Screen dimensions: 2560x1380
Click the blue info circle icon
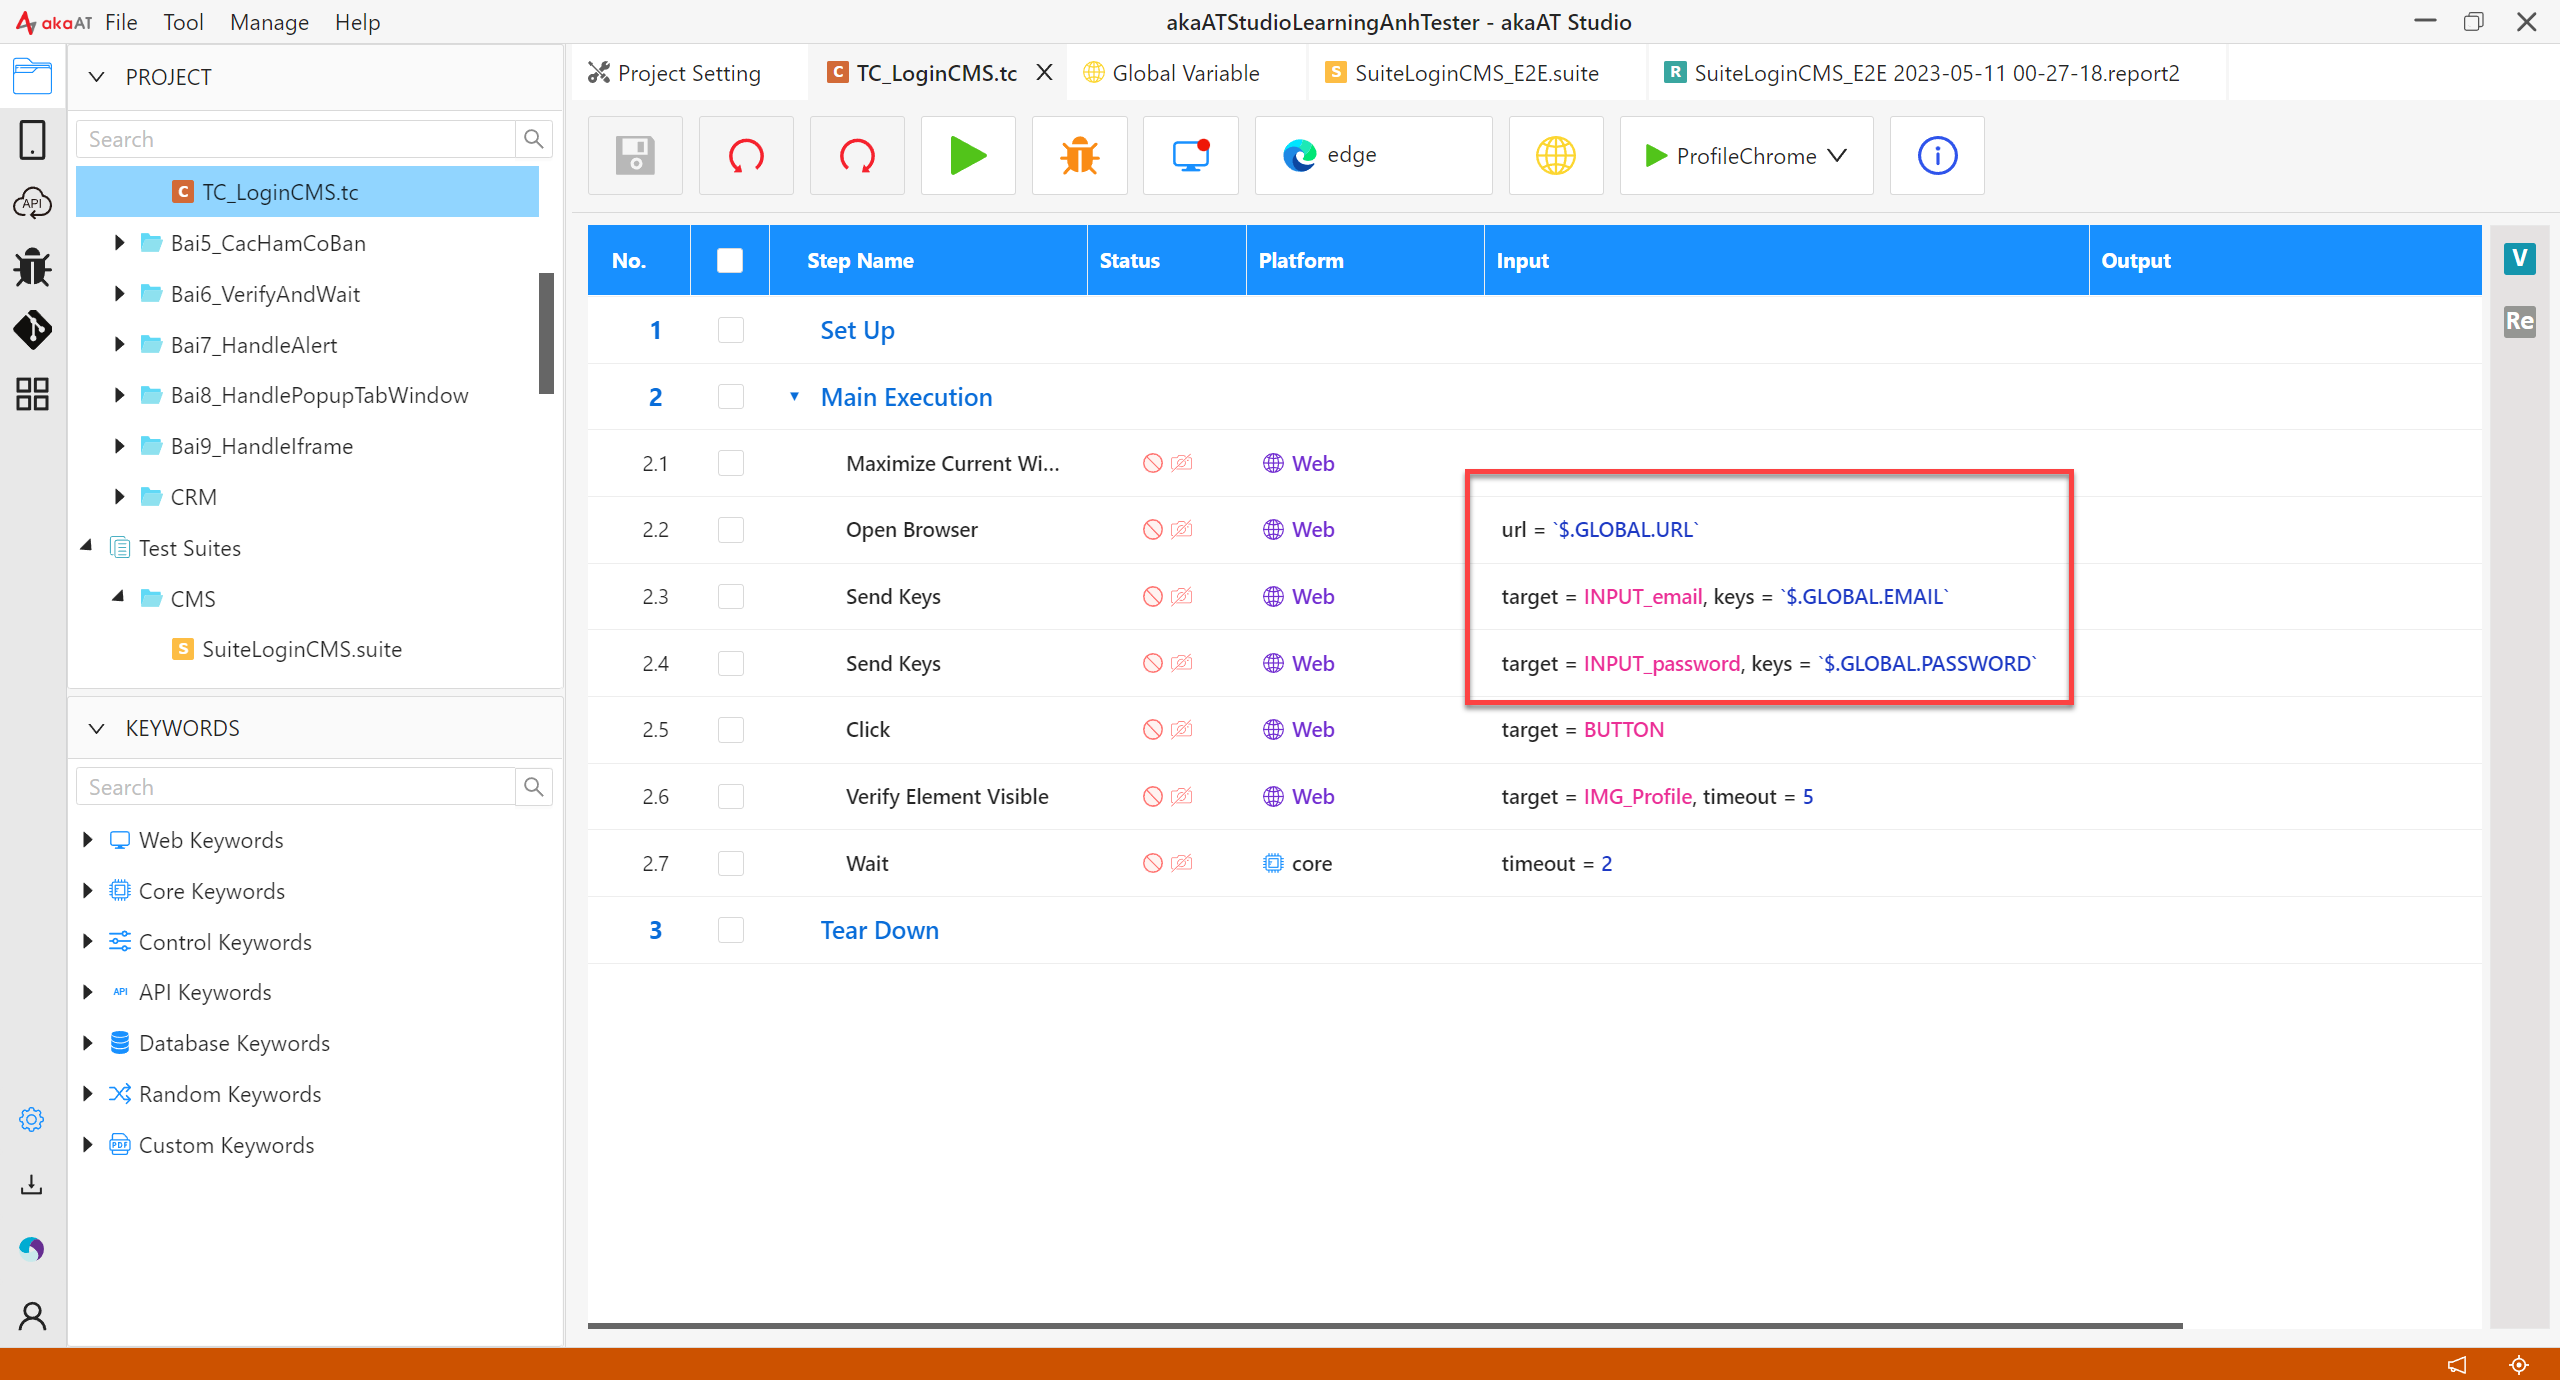[x=1936, y=156]
